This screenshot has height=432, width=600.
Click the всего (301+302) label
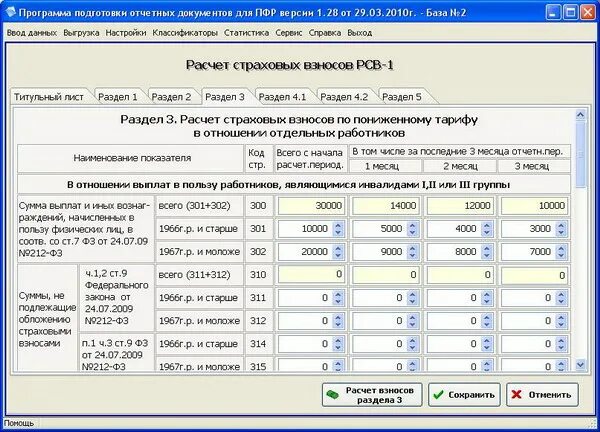(x=194, y=206)
